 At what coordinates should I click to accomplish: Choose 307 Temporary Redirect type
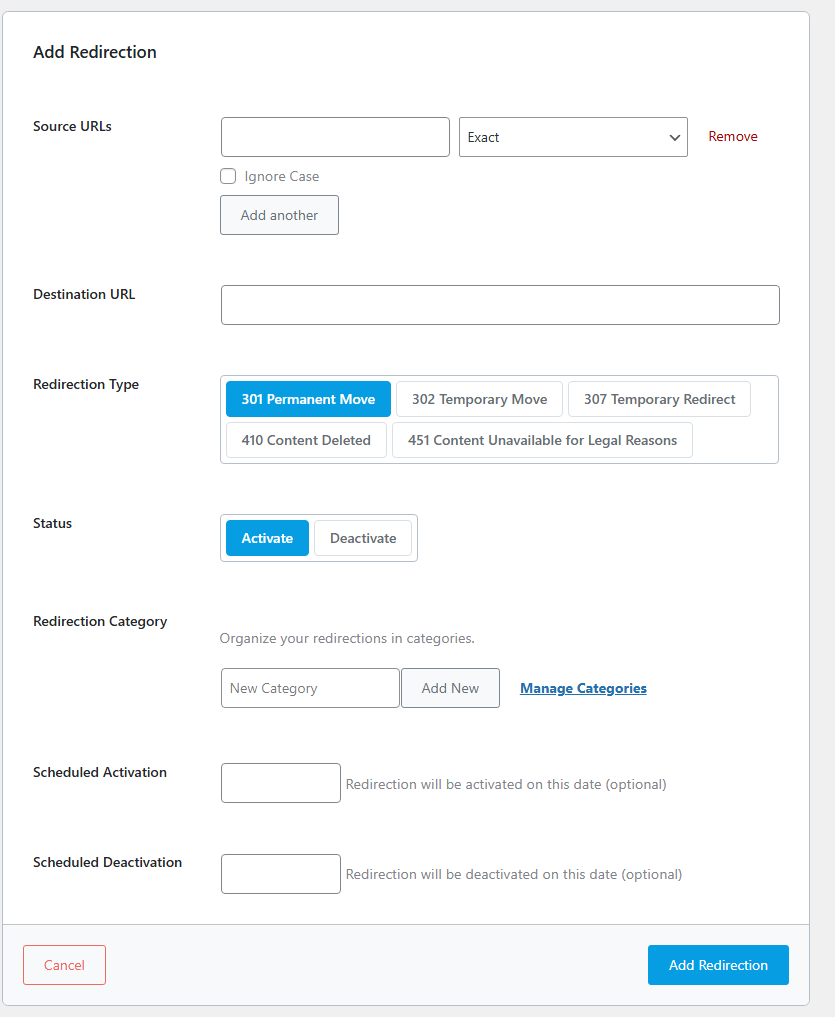659,399
